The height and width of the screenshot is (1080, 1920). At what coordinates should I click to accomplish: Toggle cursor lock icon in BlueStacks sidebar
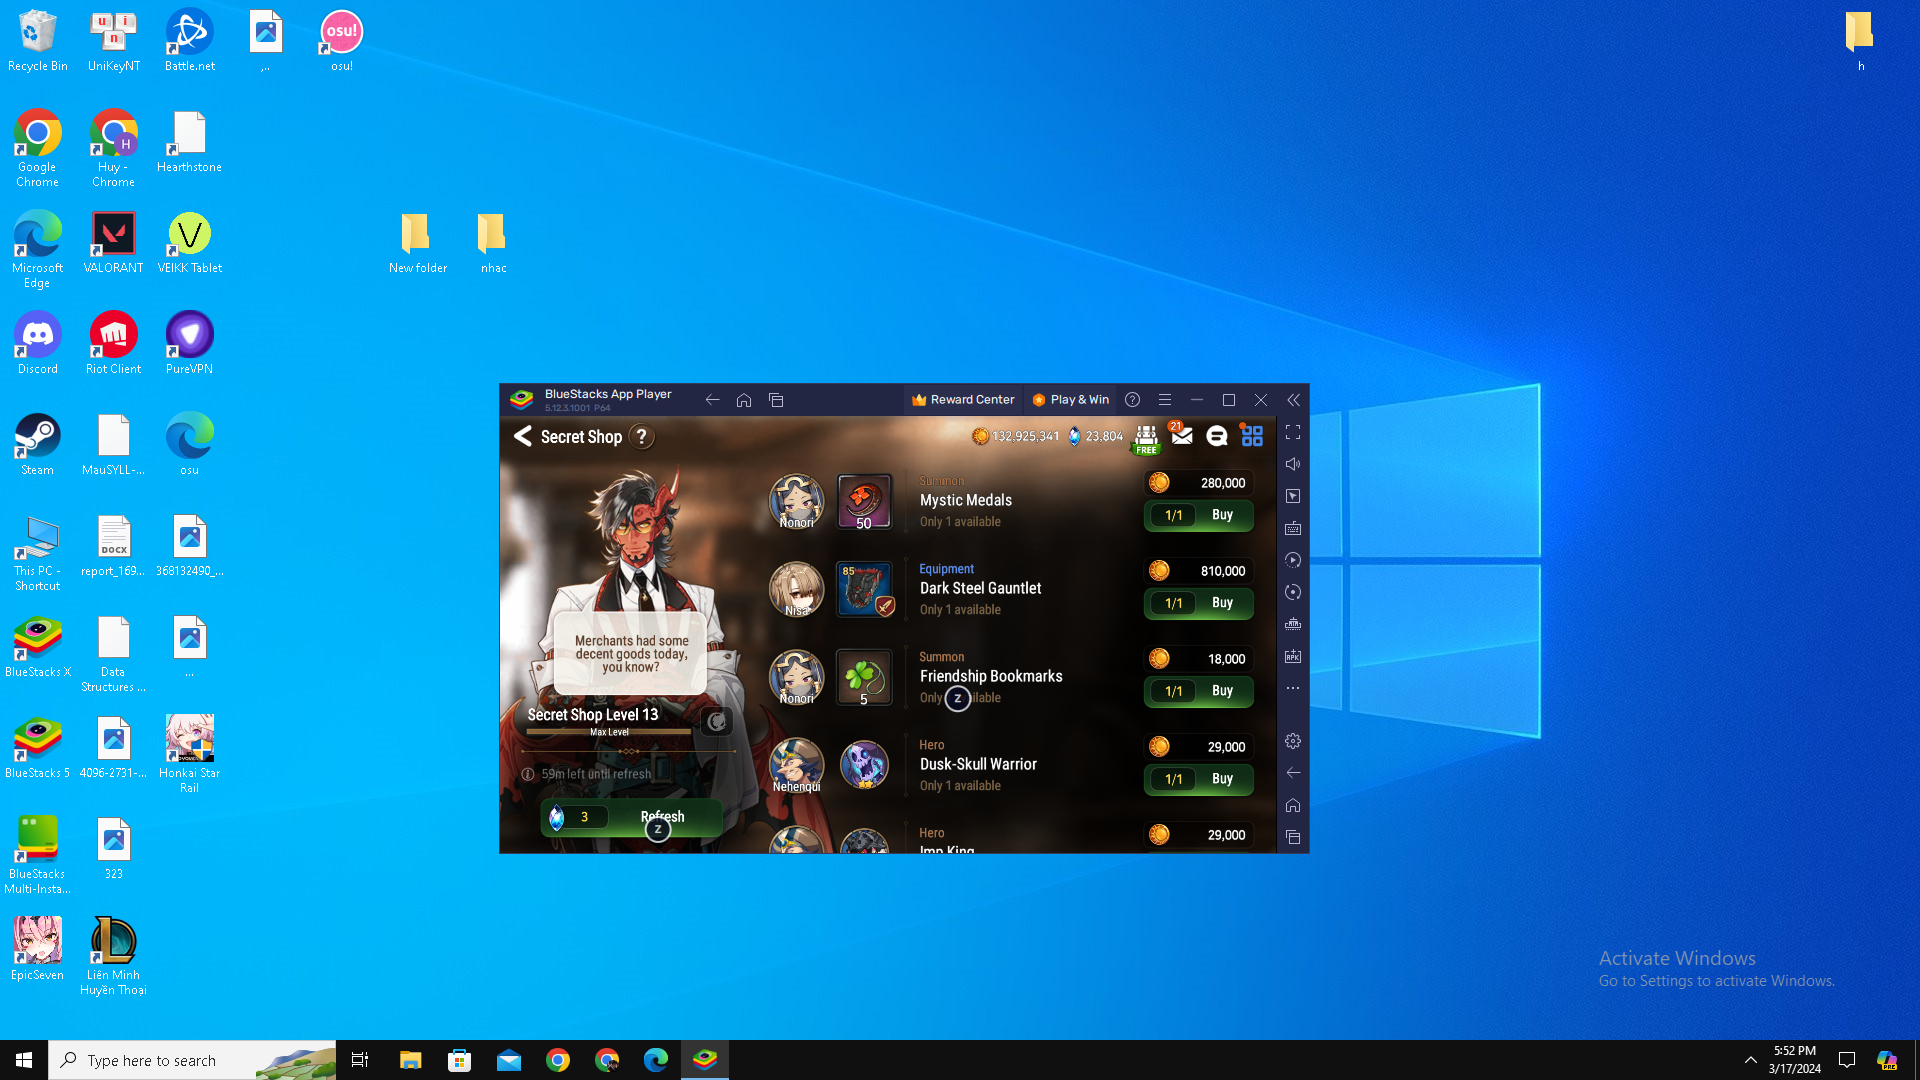(1293, 496)
